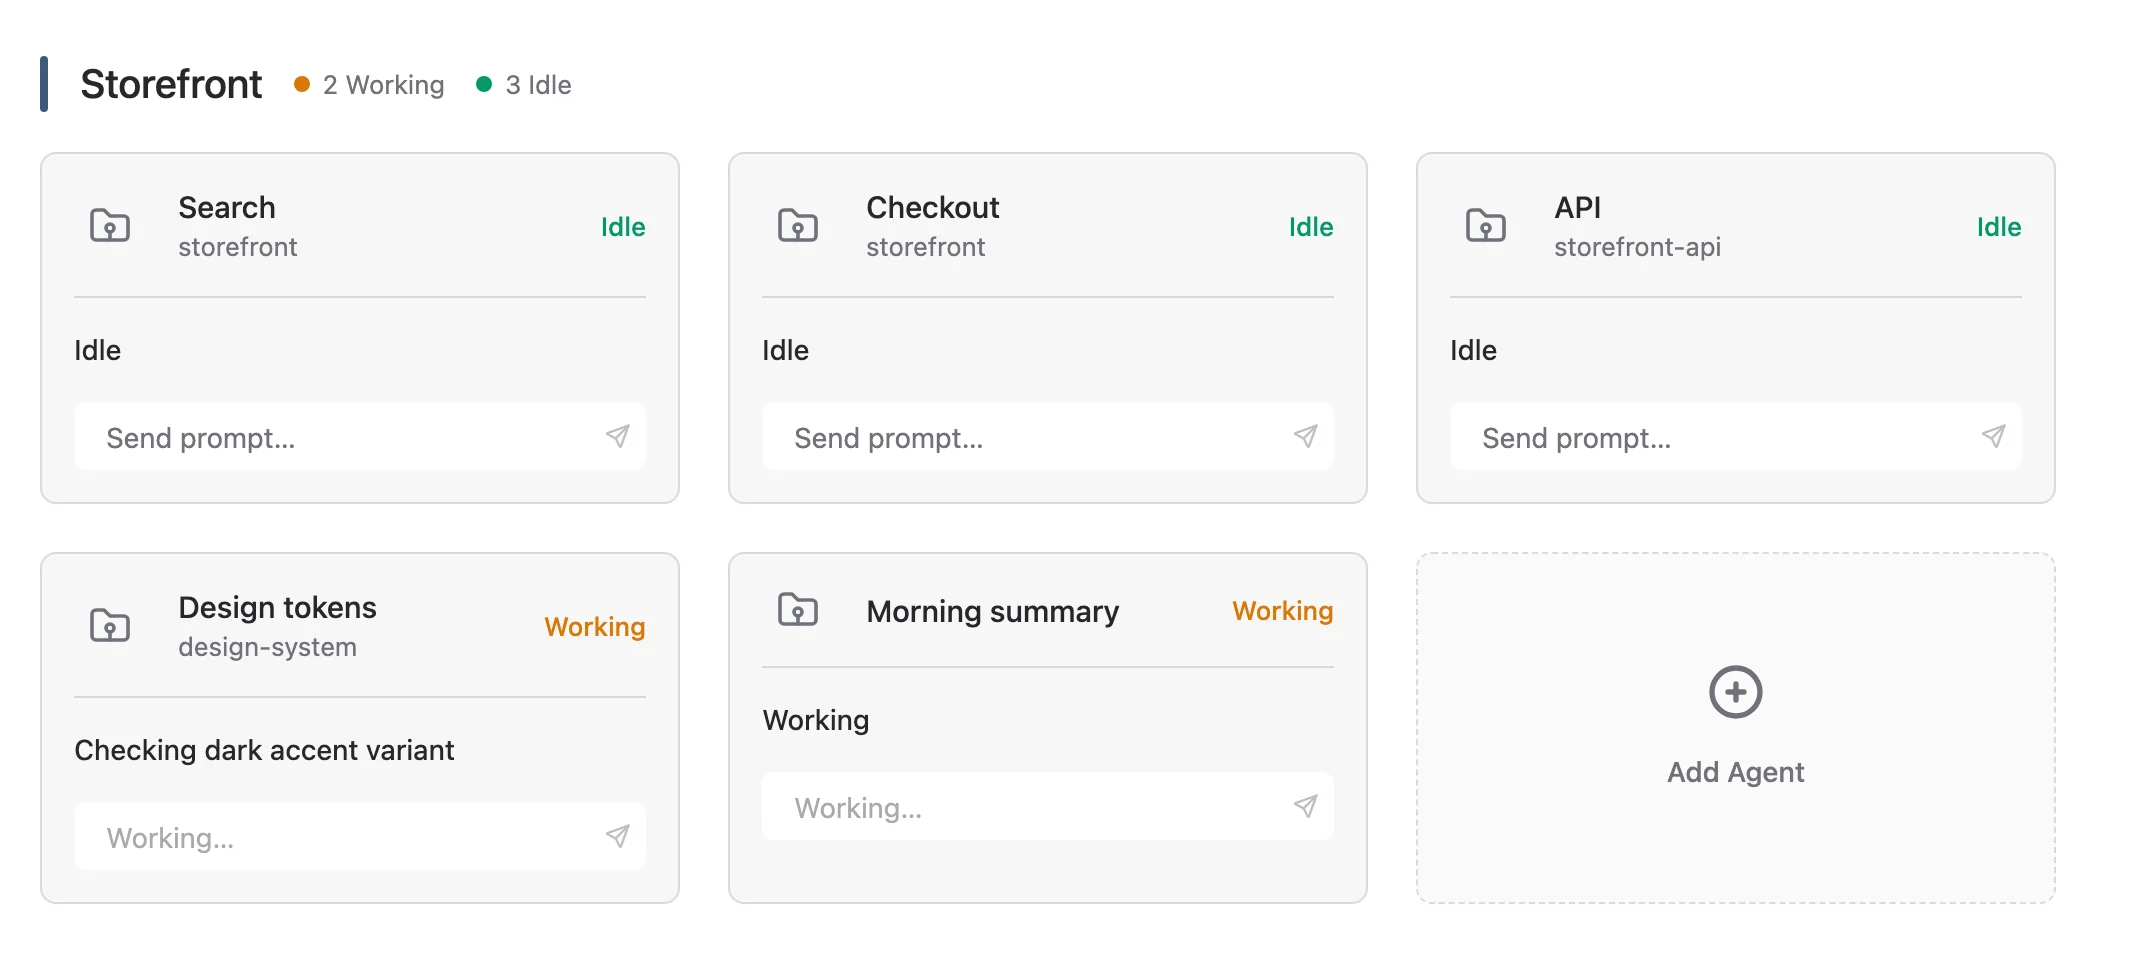Click the folder icon on the Search card
Viewport: 2136px width, 960px height.
point(110,226)
